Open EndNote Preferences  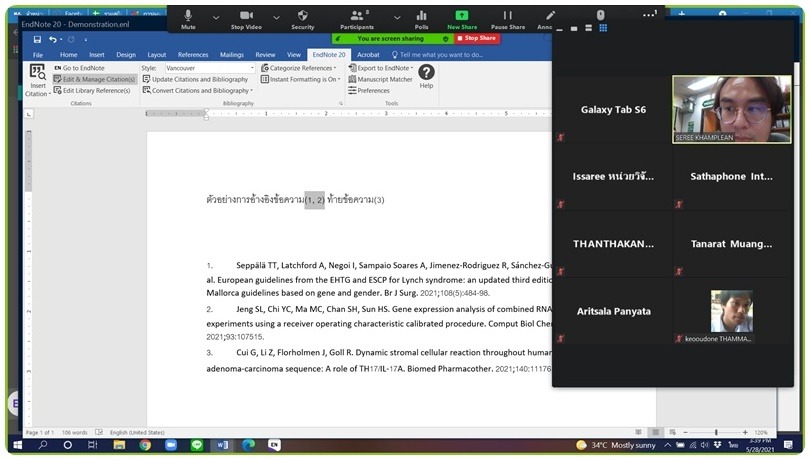click(373, 90)
